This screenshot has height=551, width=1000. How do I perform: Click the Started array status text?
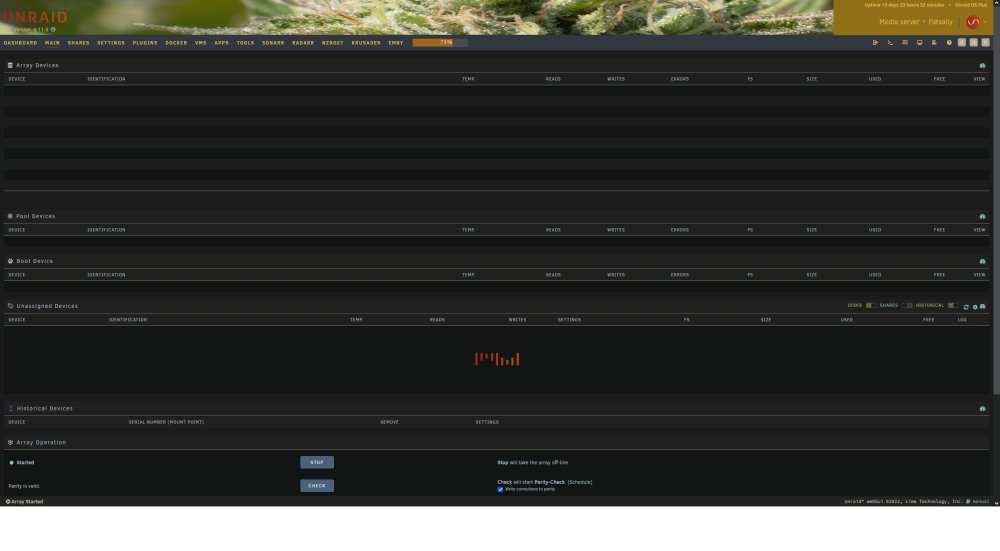(x=26, y=462)
